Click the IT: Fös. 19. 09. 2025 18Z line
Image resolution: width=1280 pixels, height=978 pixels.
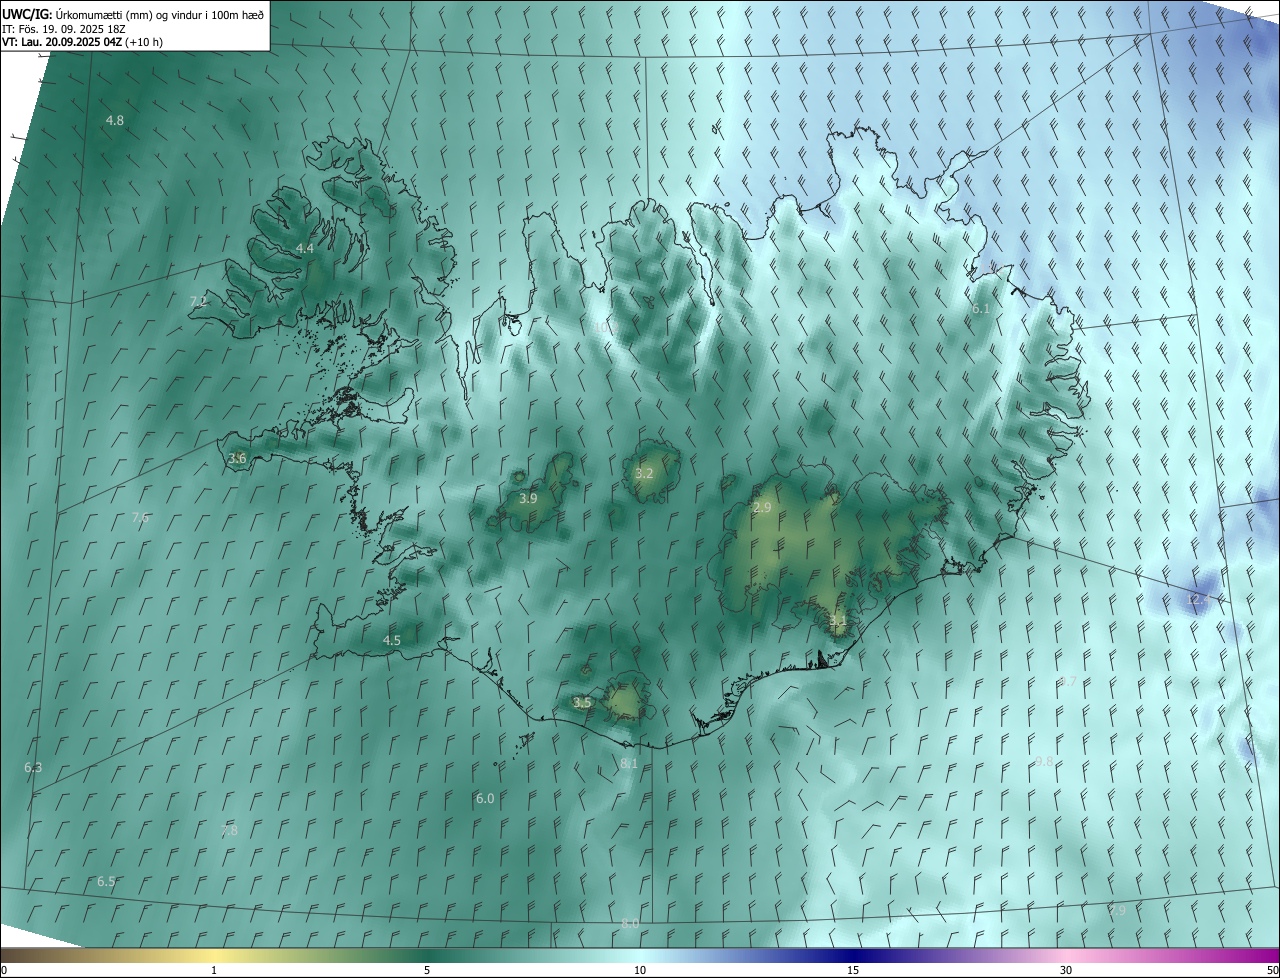(x=64, y=29)
